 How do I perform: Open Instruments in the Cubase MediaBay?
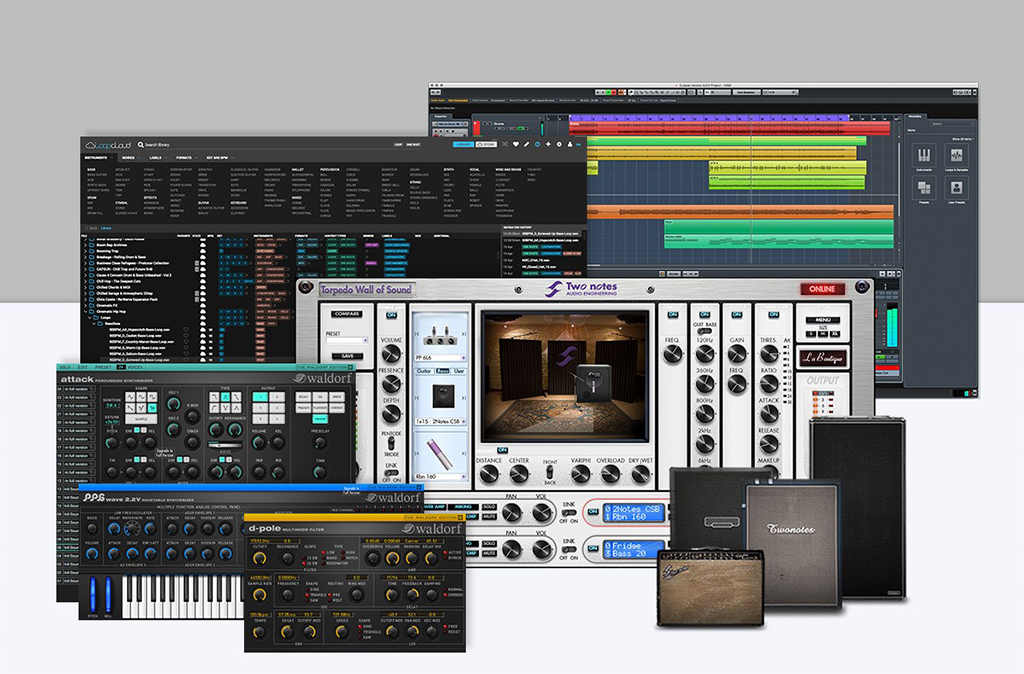tap(923, 156)
